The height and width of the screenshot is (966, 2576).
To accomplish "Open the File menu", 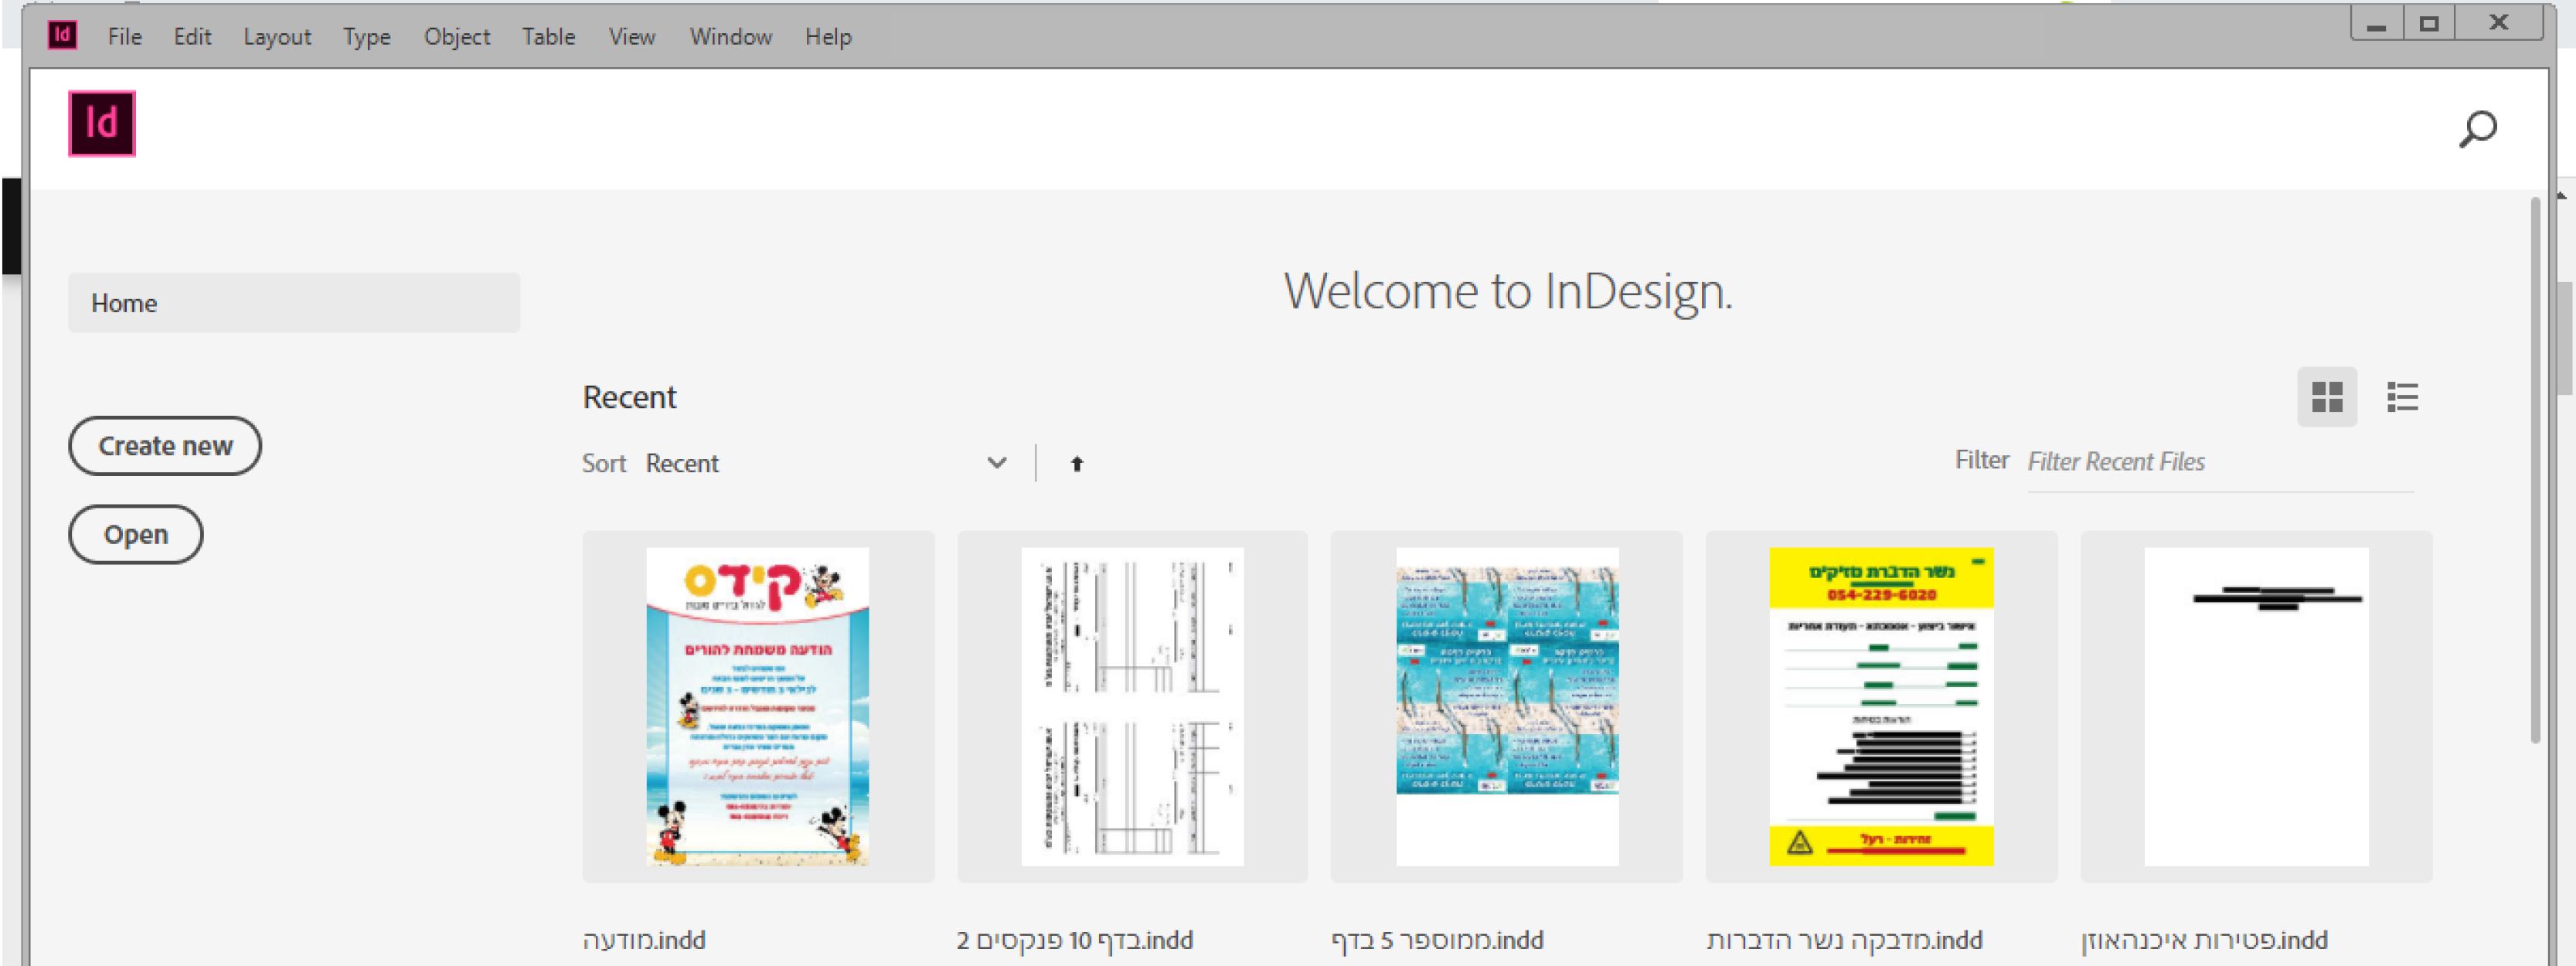I will [124, 37].
